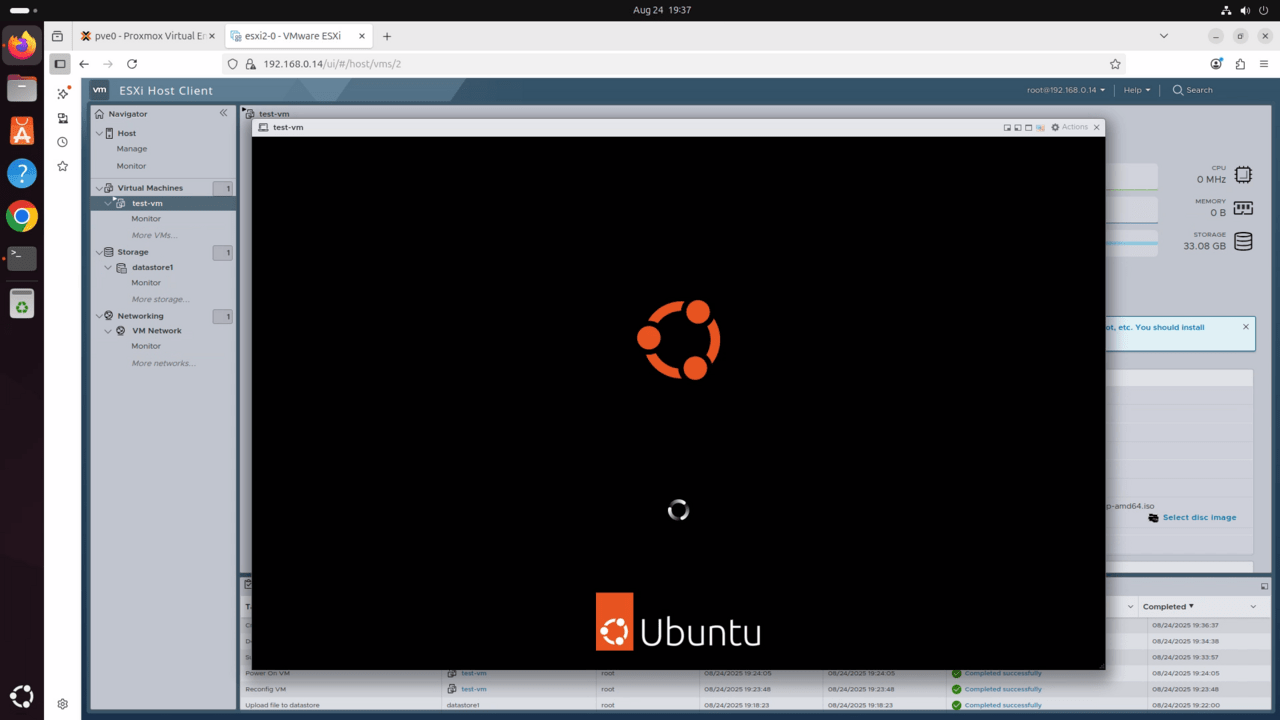
Task: Reload the current page
Action: coord(132,64)
